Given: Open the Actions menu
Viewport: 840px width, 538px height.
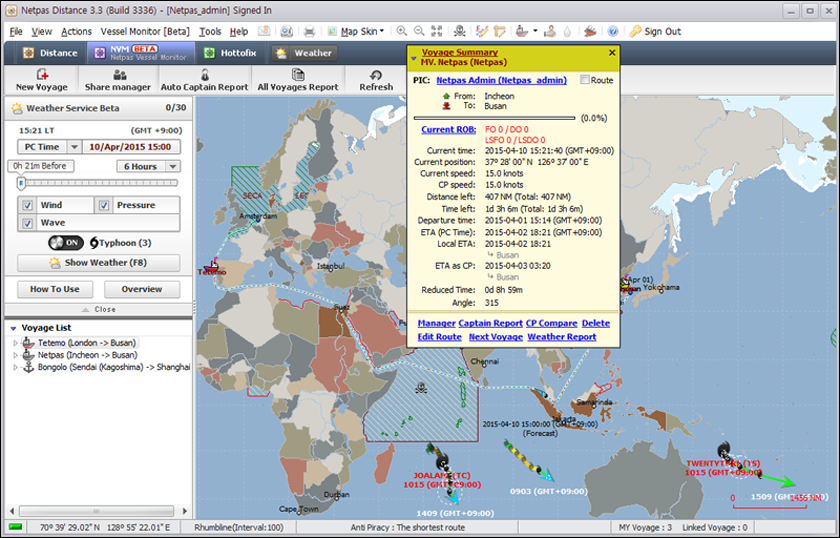Looking at the screenshot, I should [76, 32].
